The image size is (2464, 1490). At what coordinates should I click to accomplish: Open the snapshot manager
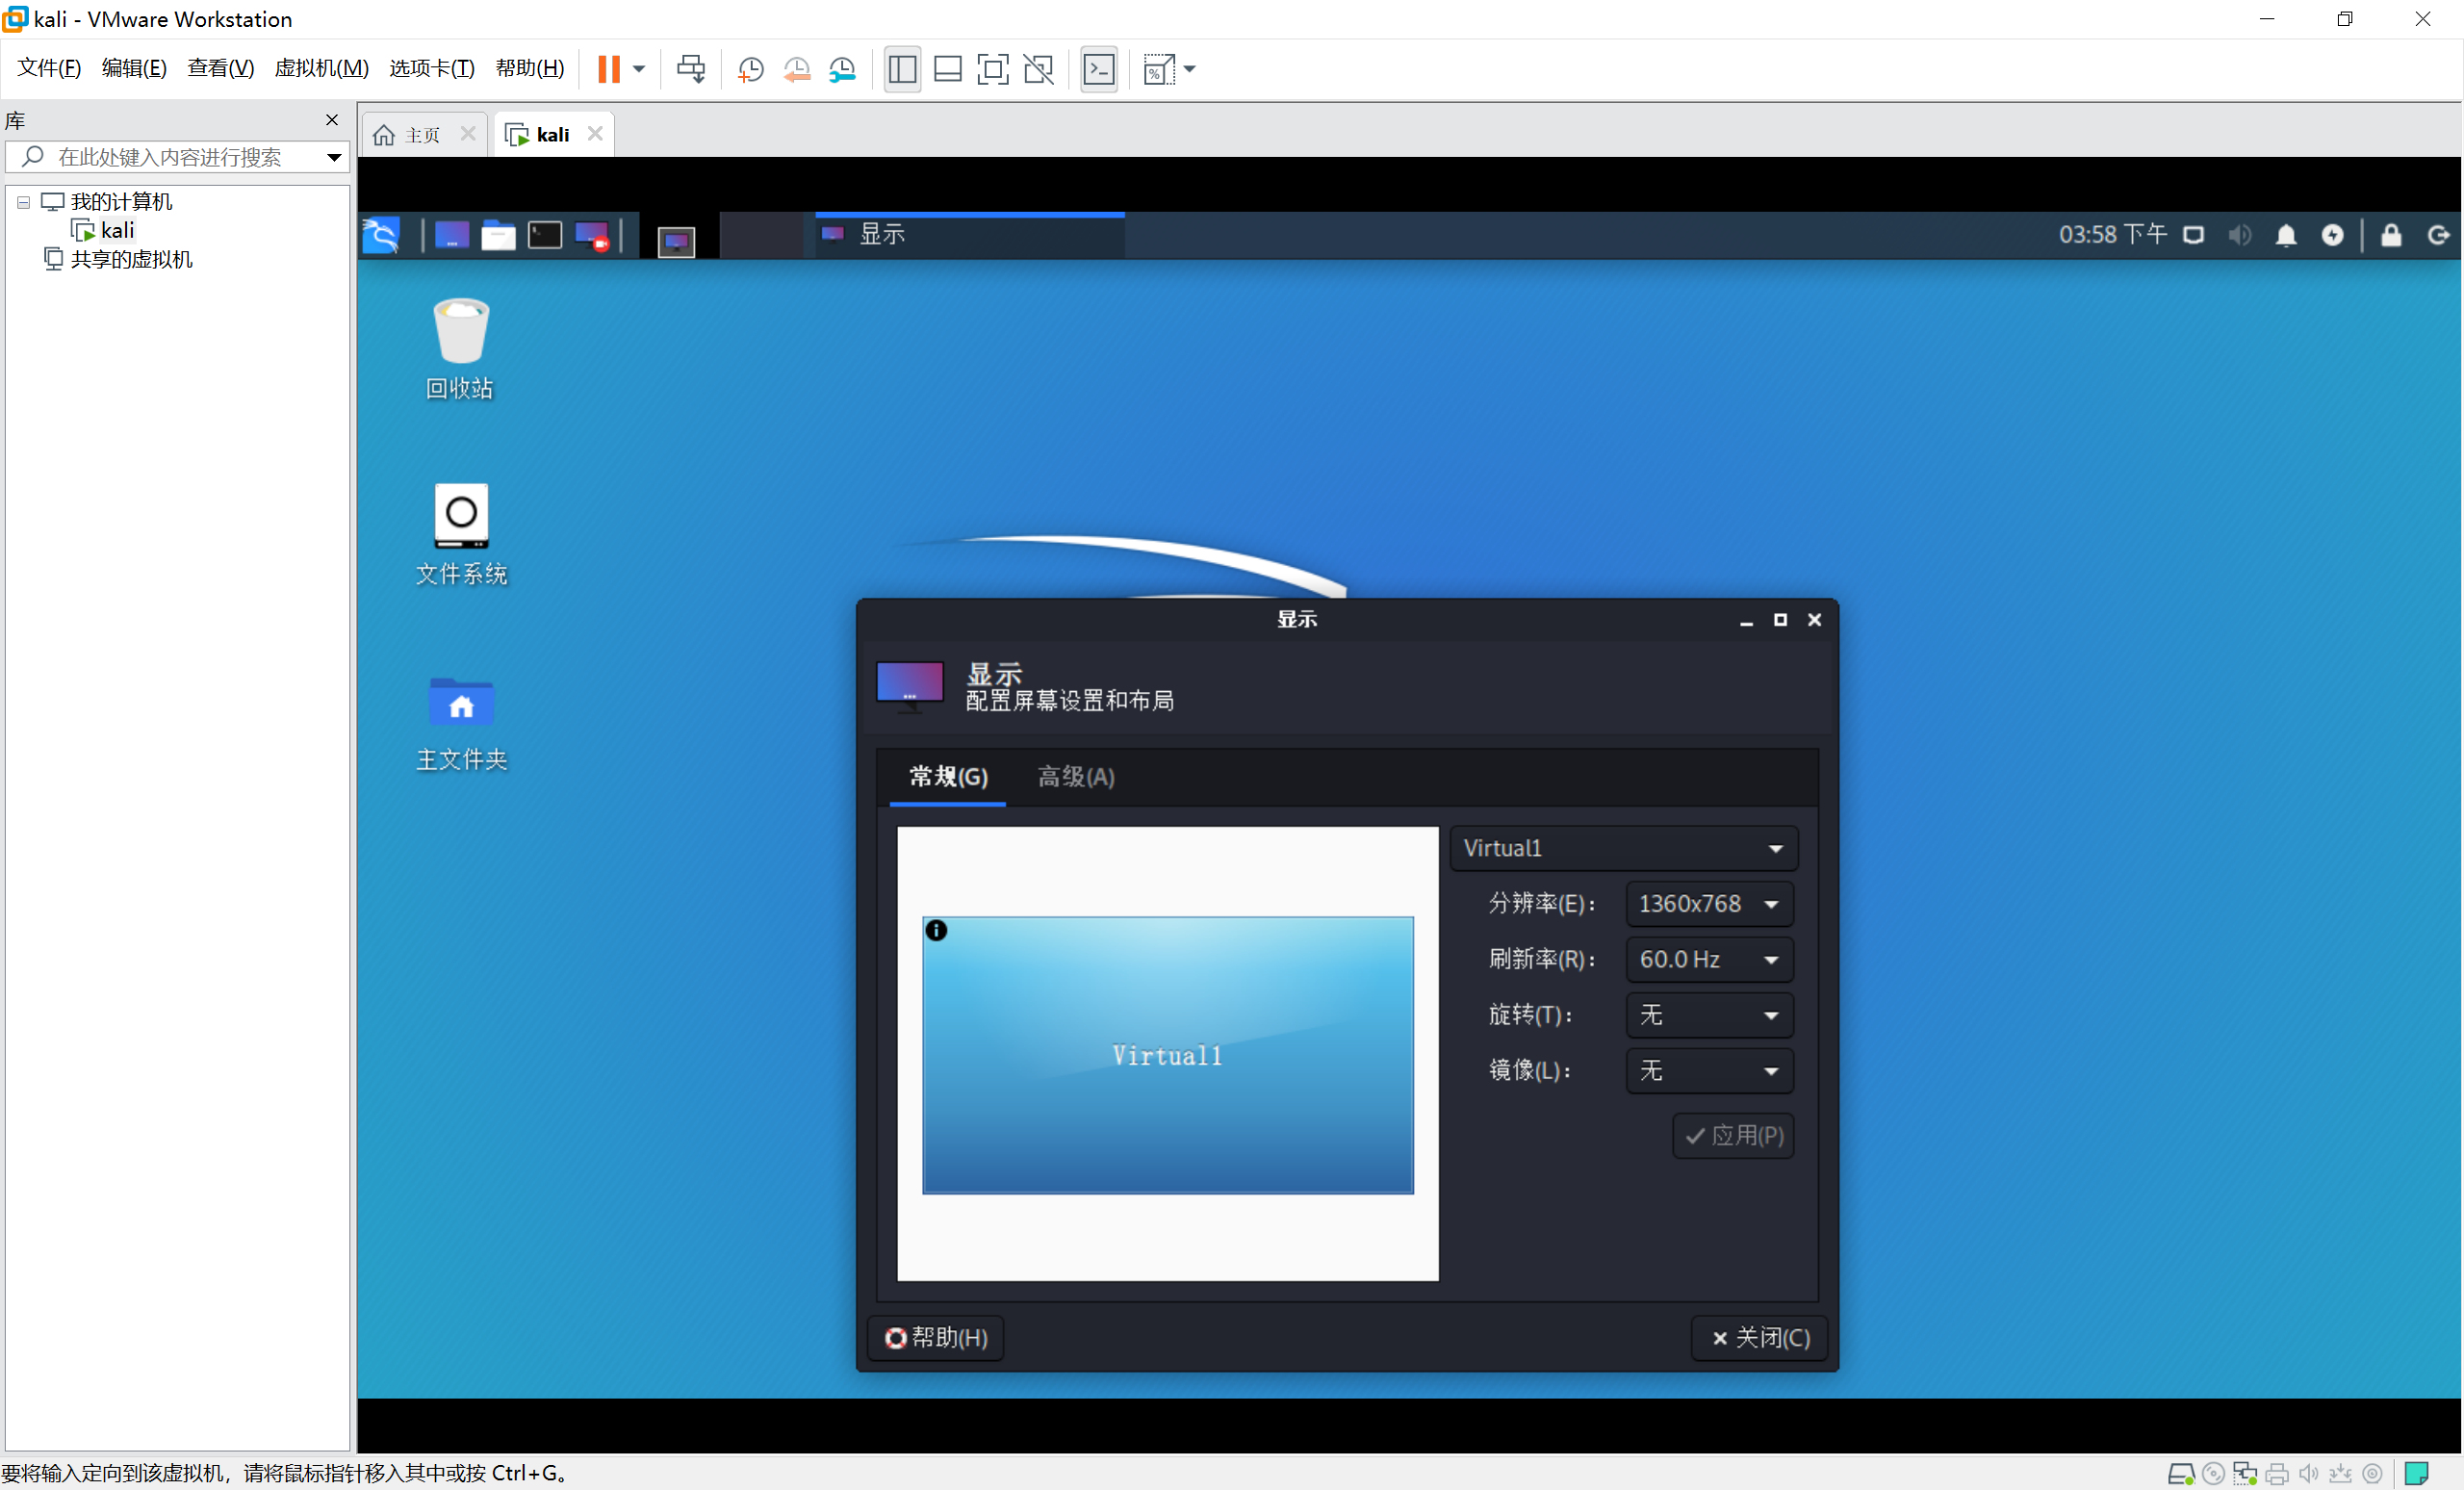pos(843,68)
